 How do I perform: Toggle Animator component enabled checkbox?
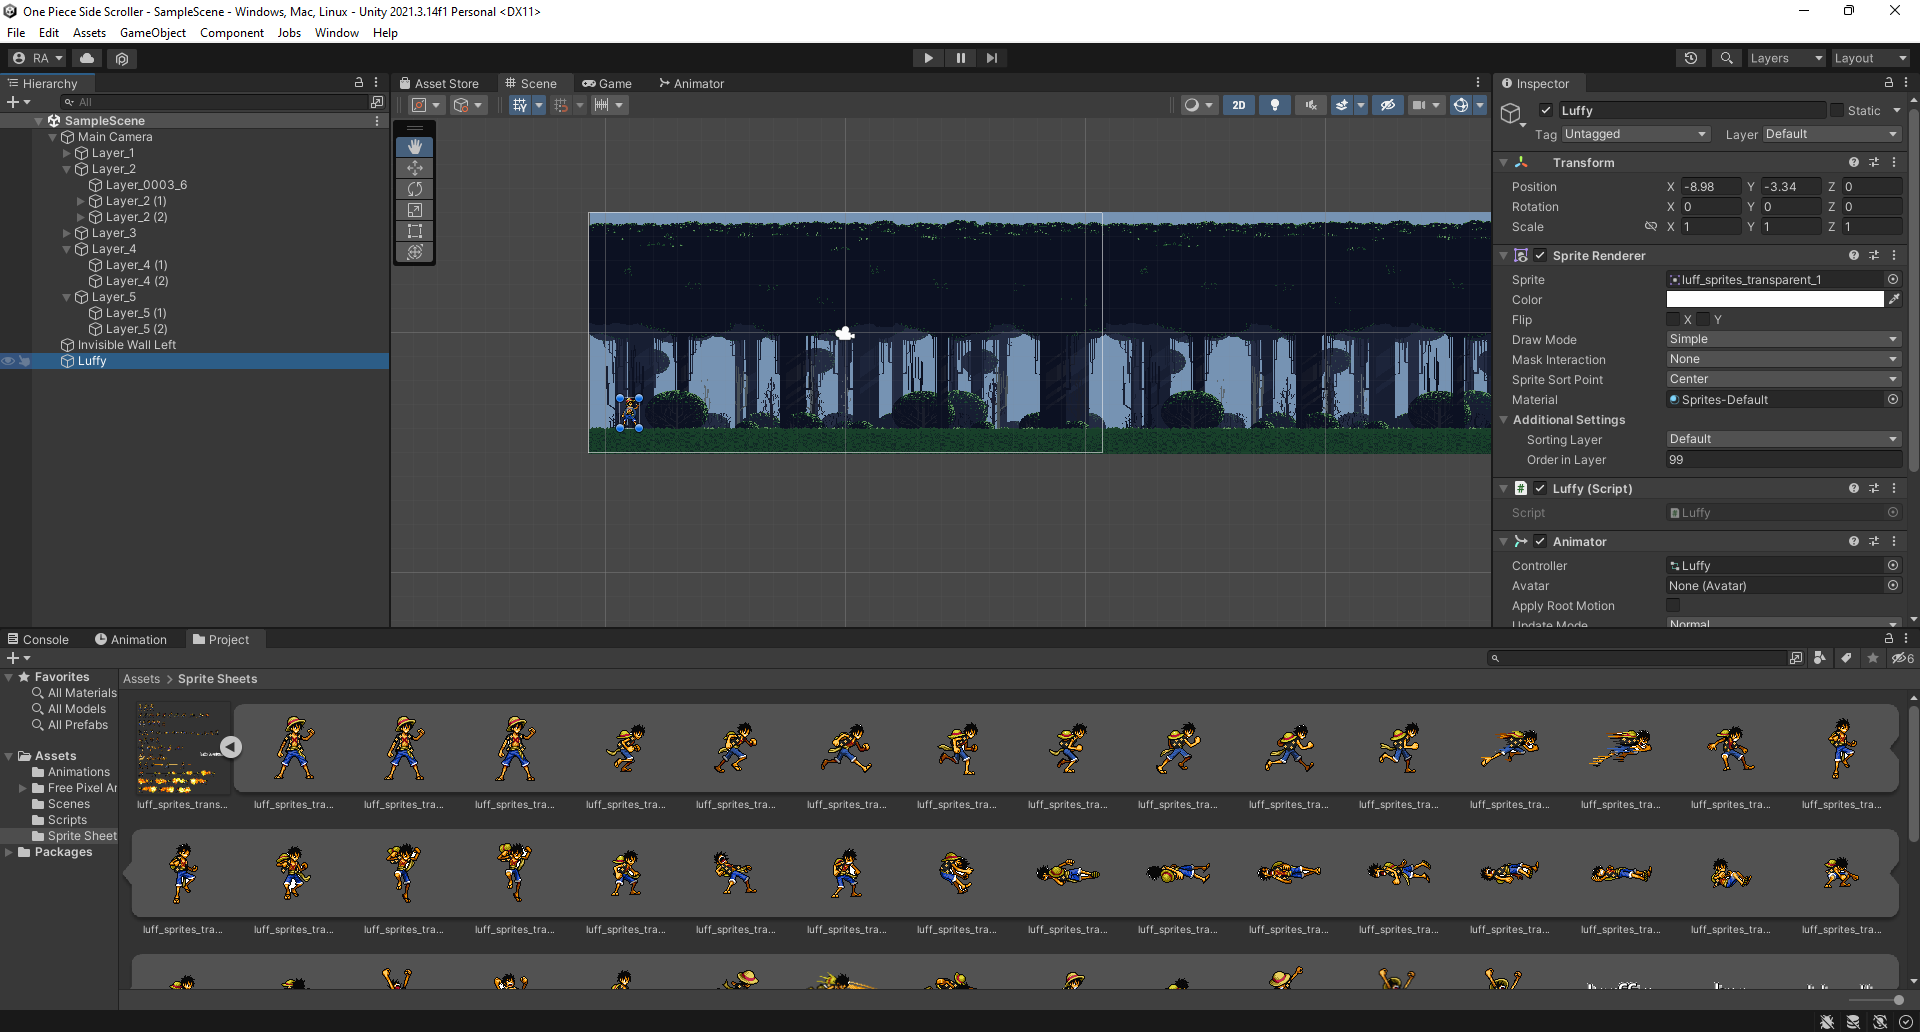pos(1540,541)
